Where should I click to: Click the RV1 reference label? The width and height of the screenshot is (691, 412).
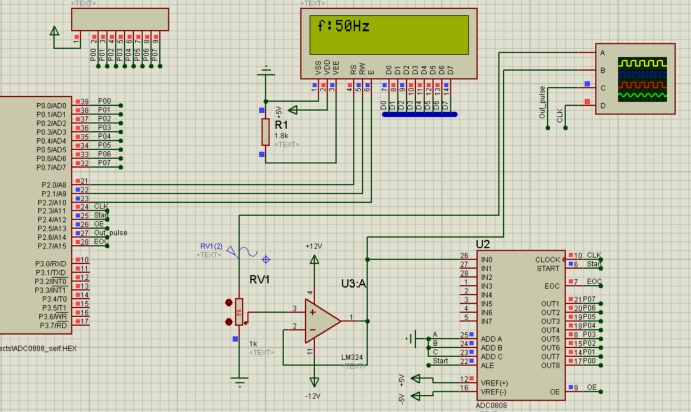(x=259, y=279)
